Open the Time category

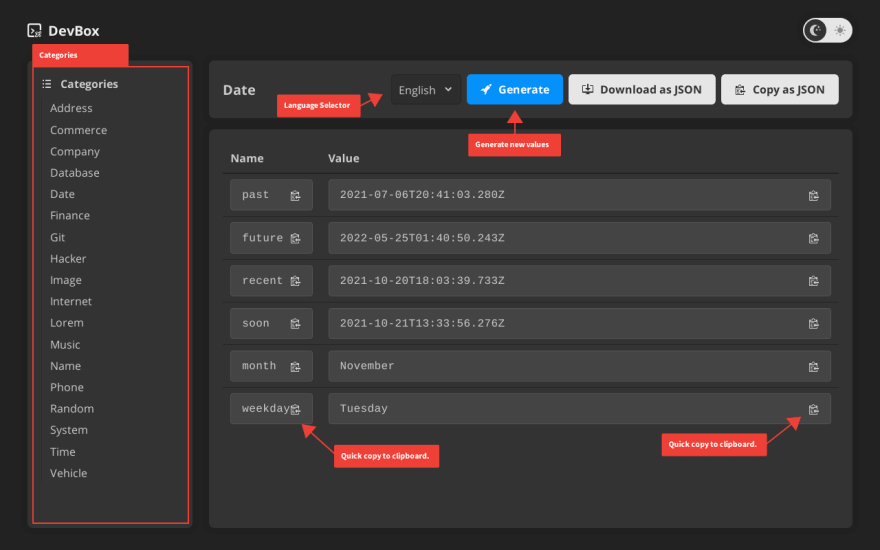62,452
